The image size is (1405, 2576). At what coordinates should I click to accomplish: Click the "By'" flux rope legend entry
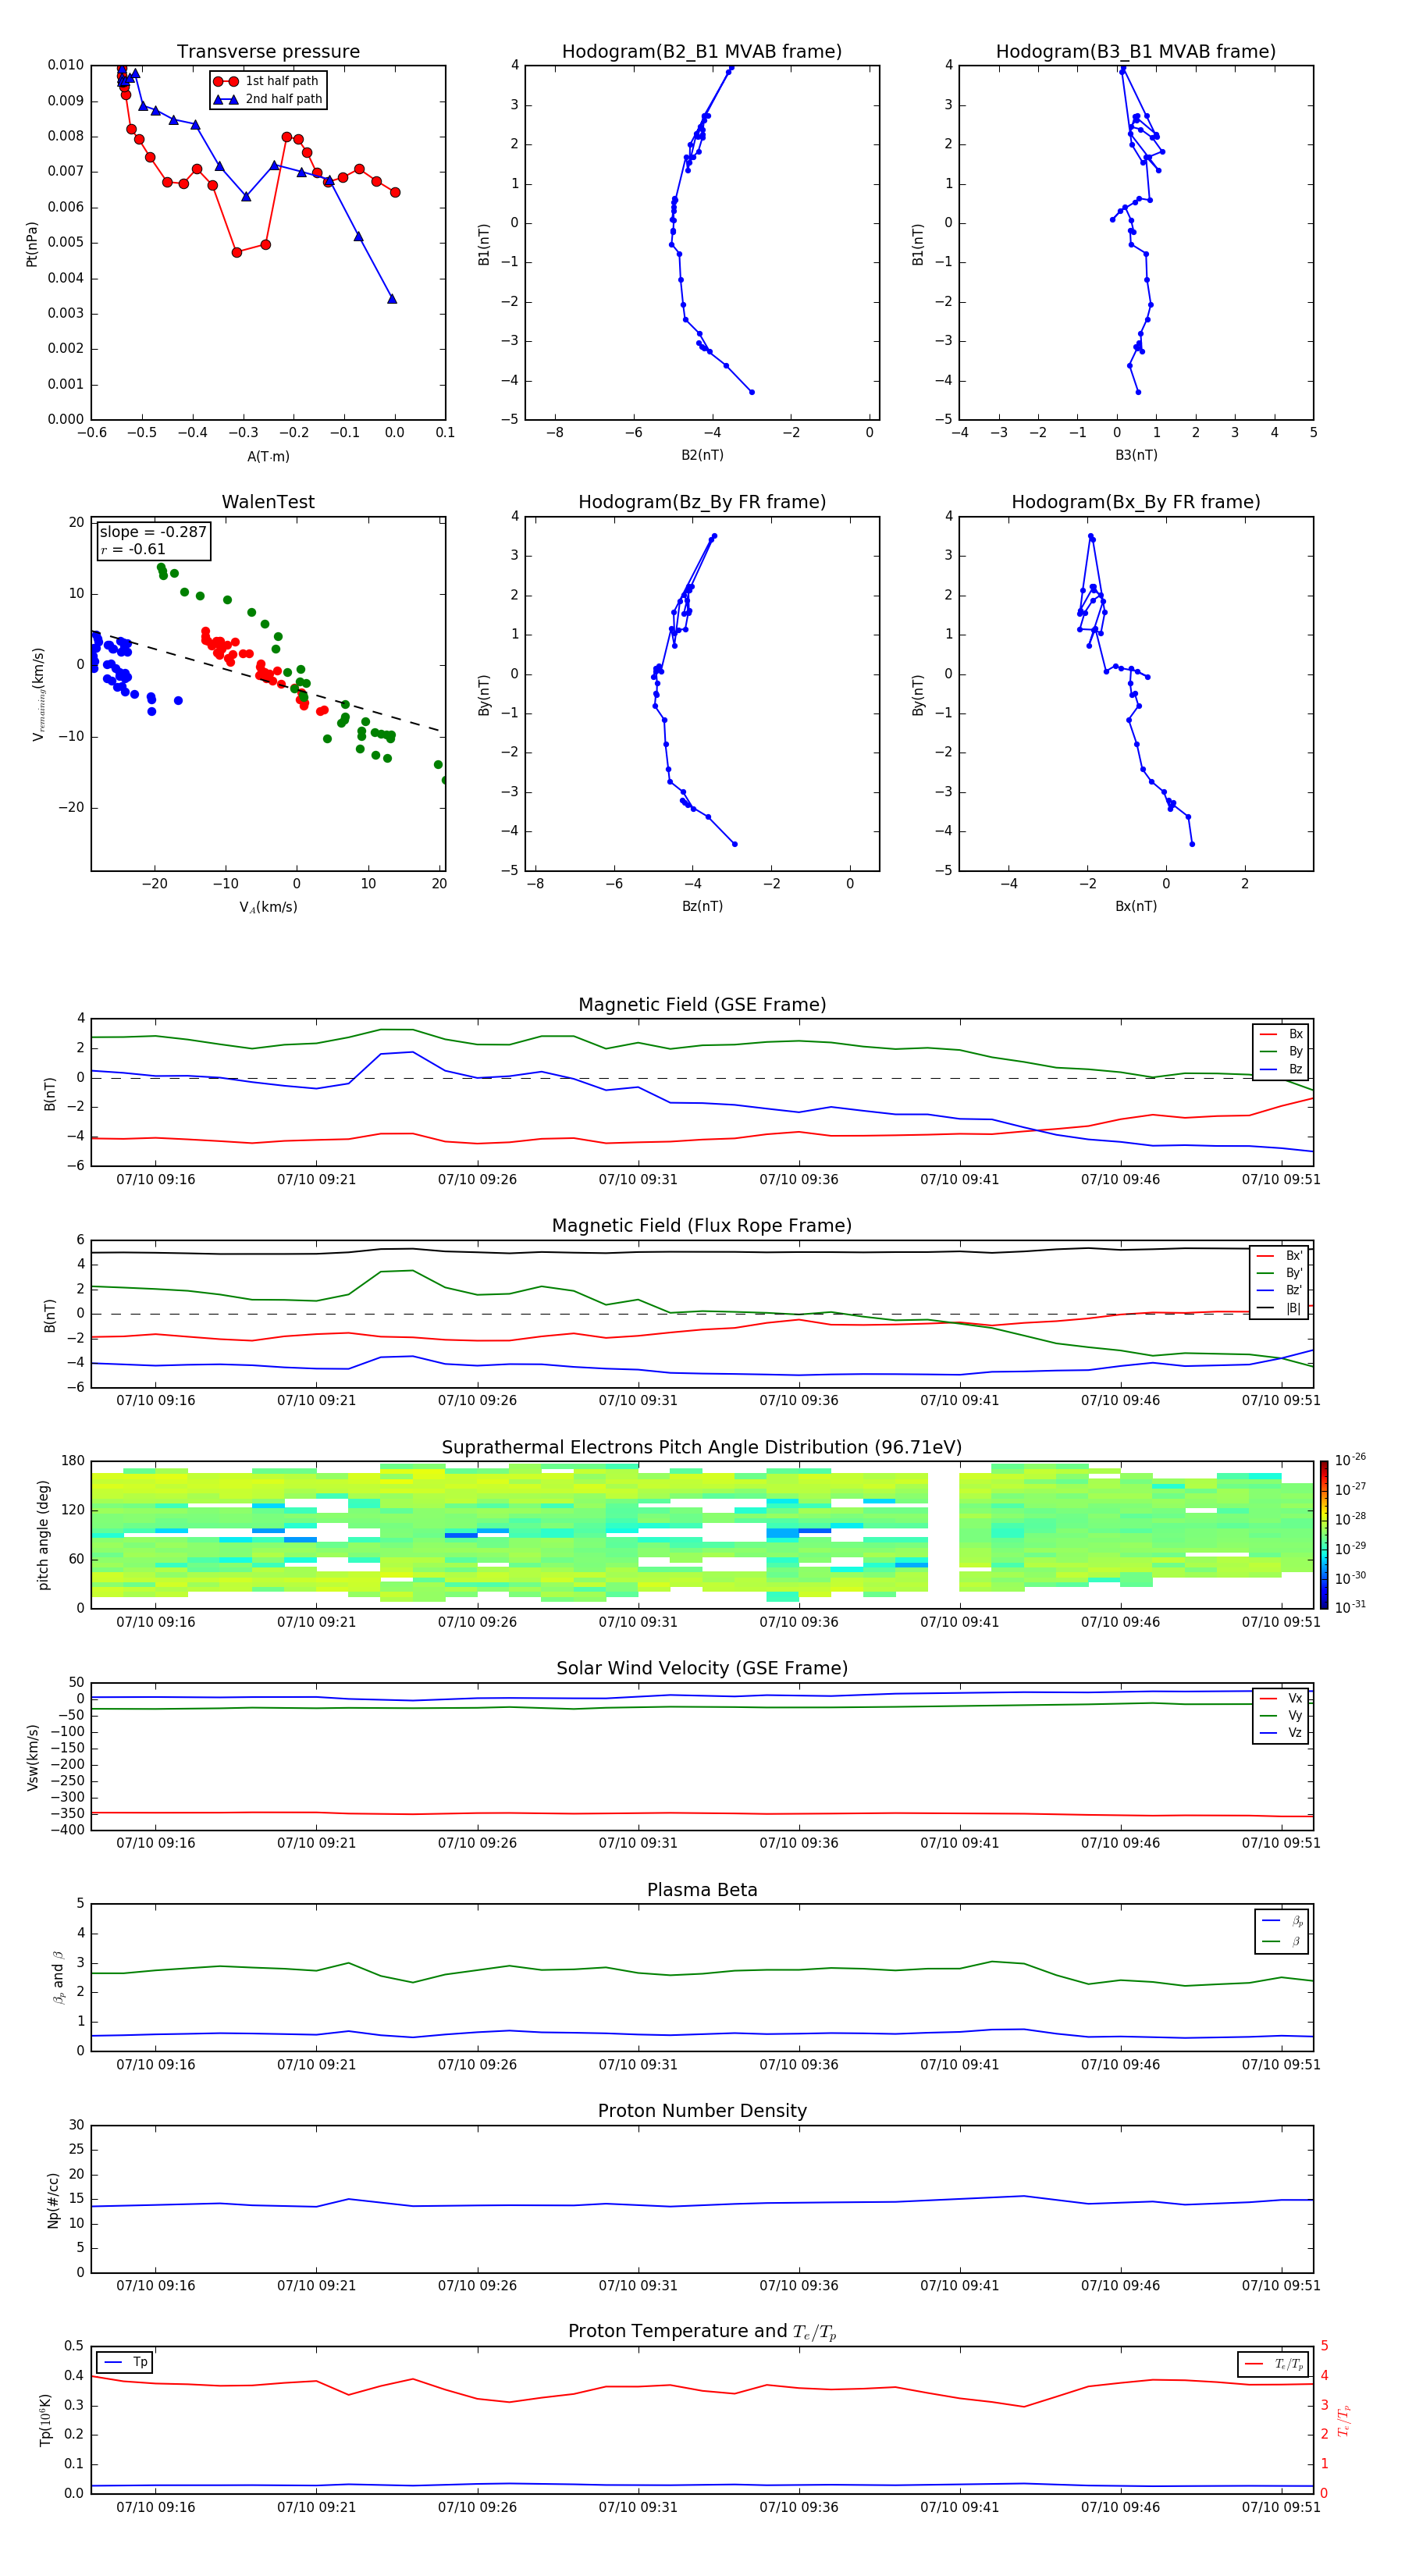(x=1280, y=1273)
